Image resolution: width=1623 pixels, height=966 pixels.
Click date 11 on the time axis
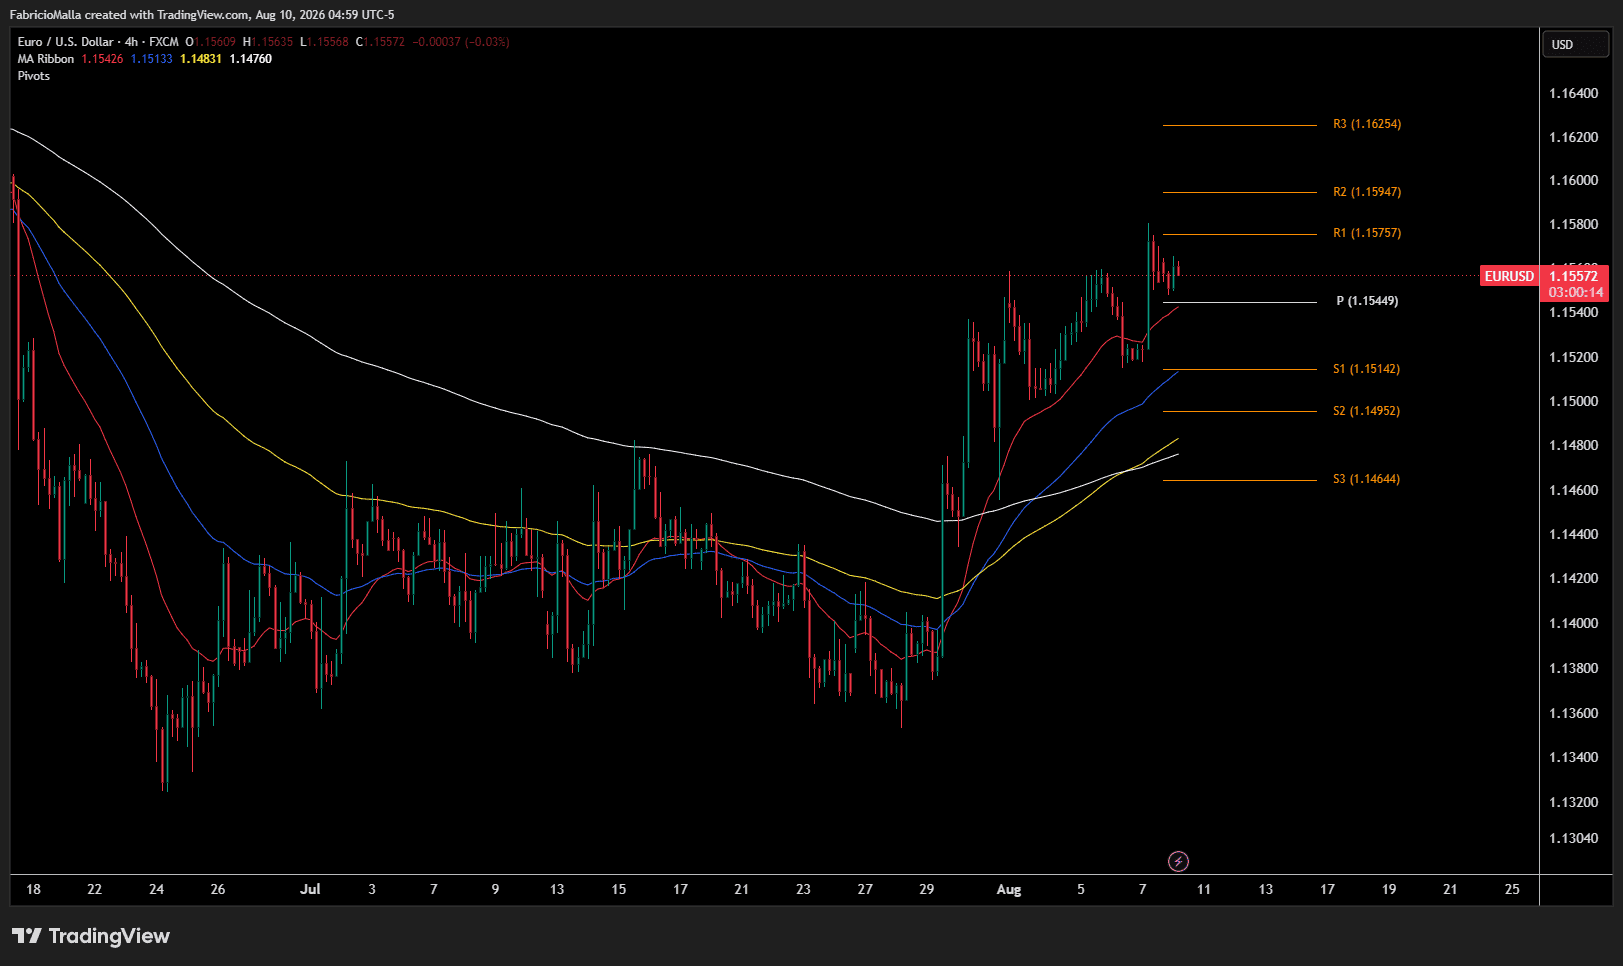click(x=1204, y=889)
